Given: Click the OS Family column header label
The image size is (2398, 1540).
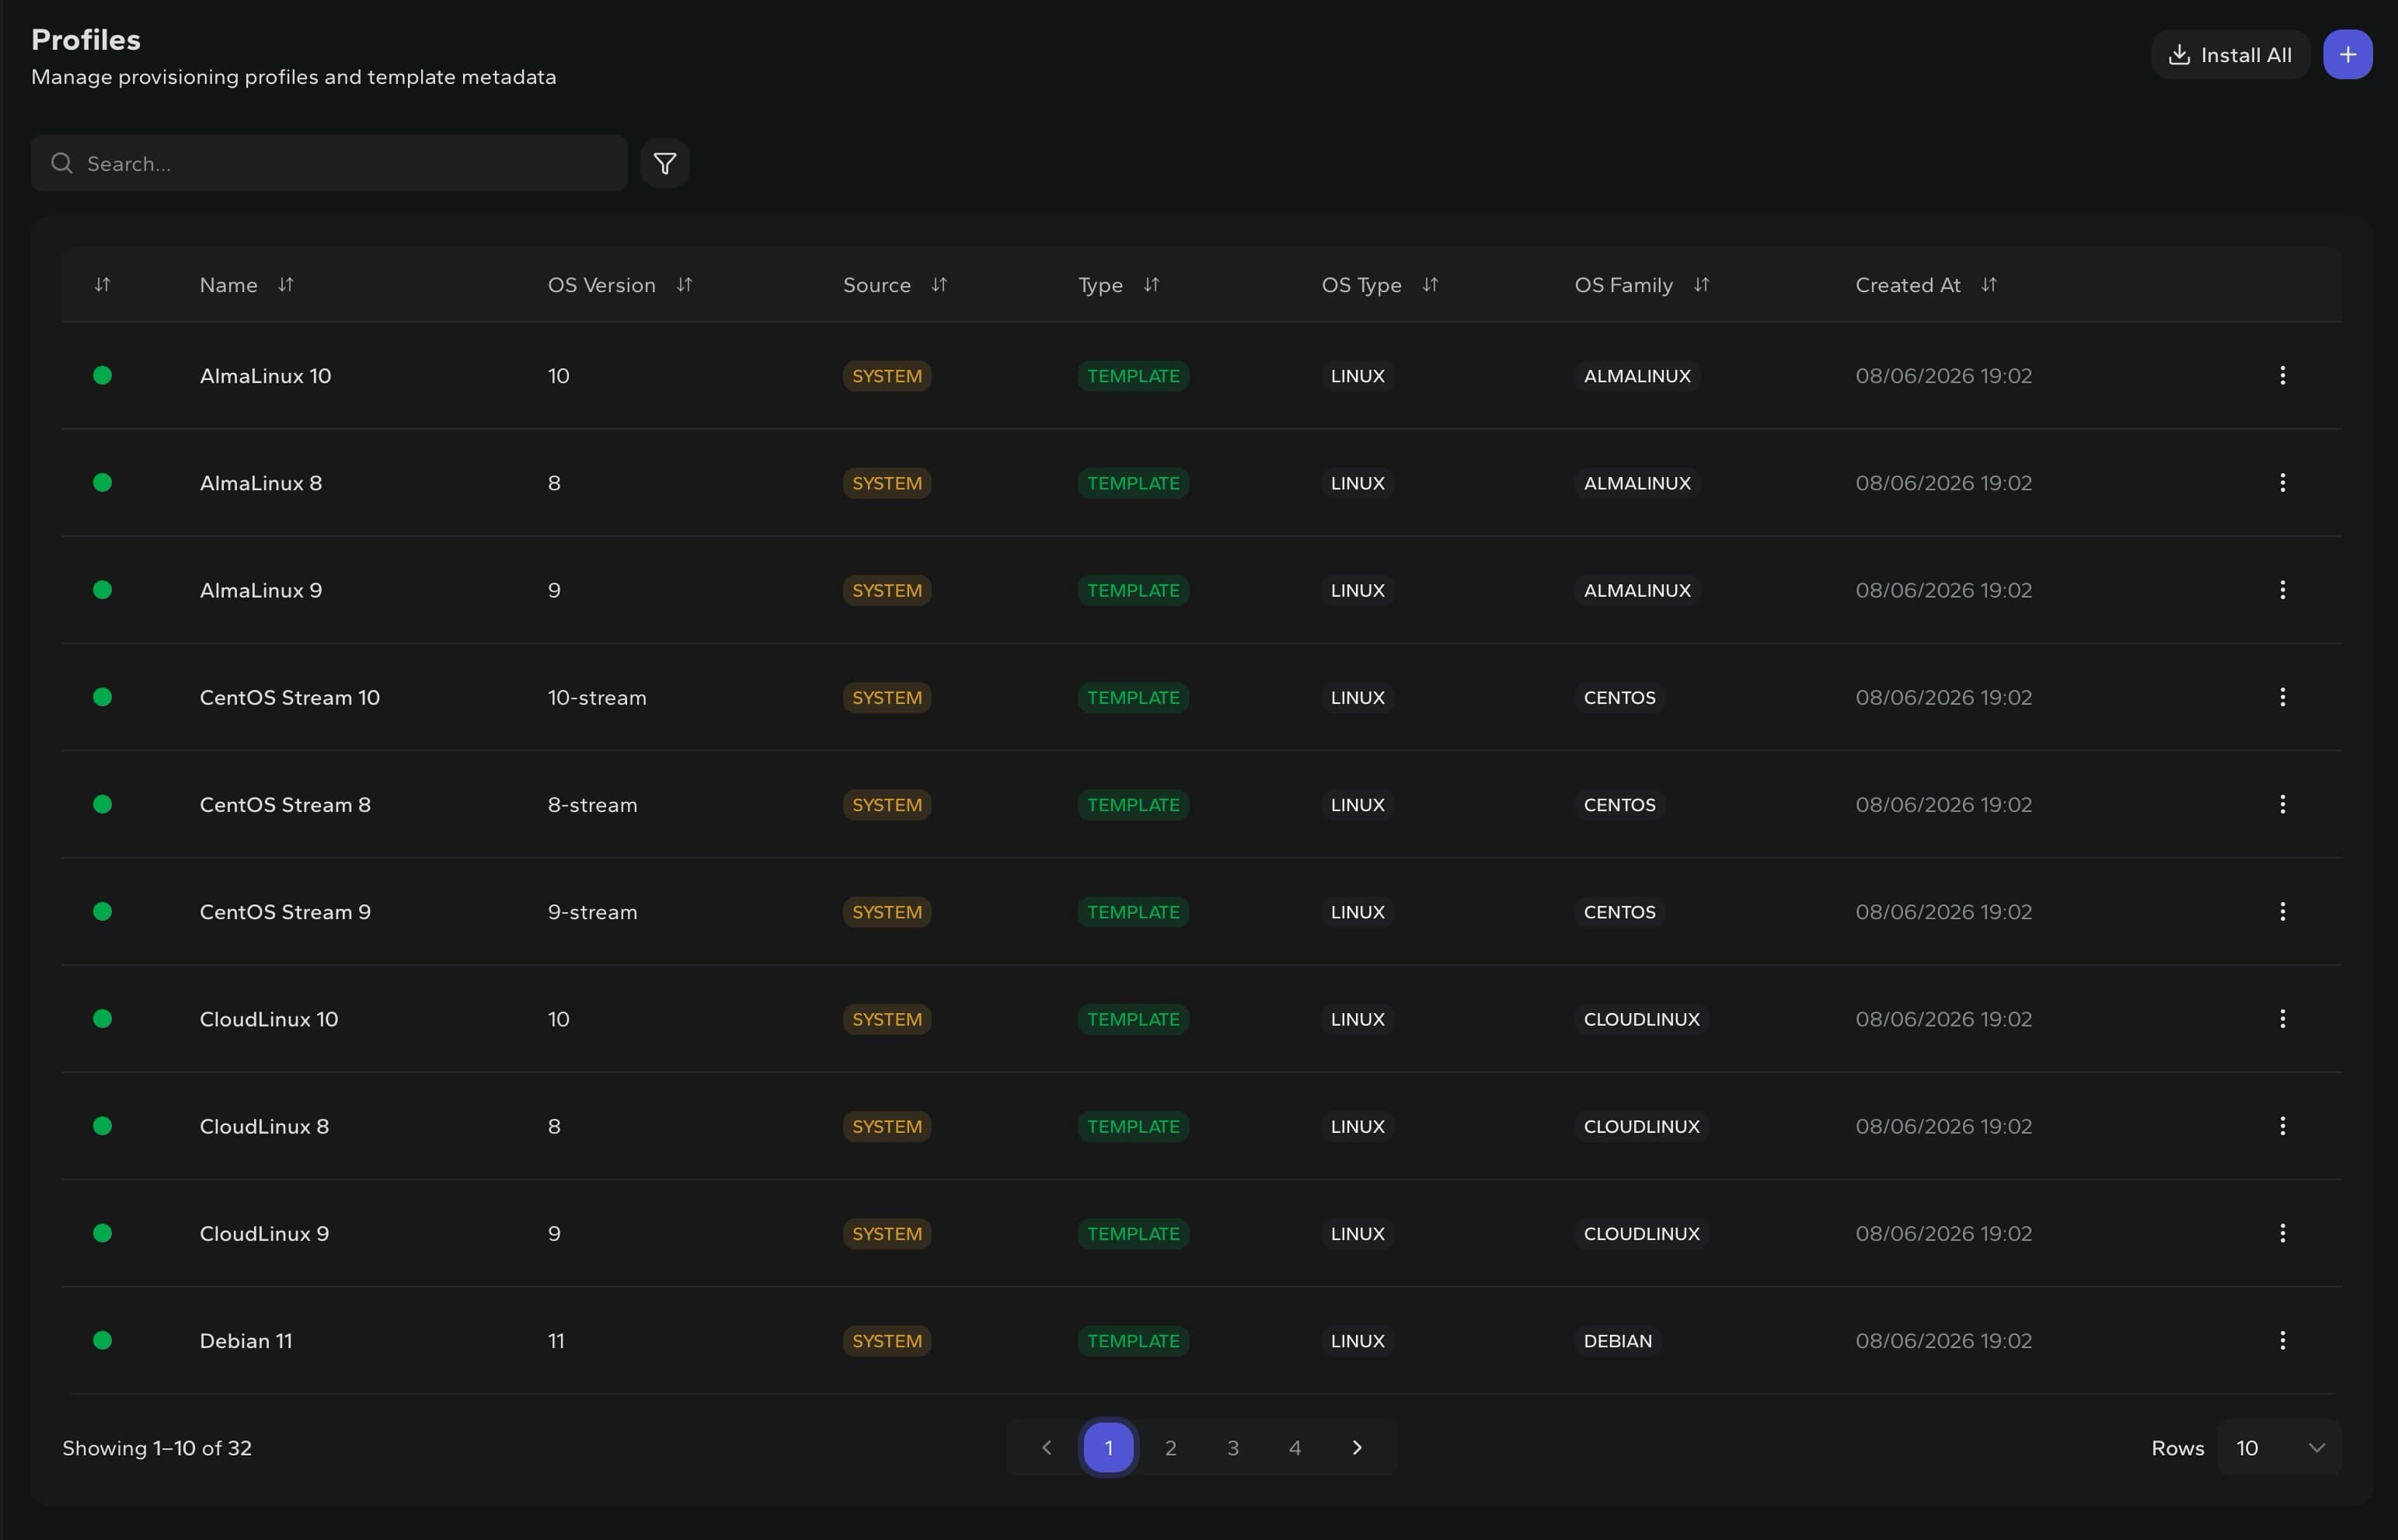Looking at the screenshot, I should 1623,285.
